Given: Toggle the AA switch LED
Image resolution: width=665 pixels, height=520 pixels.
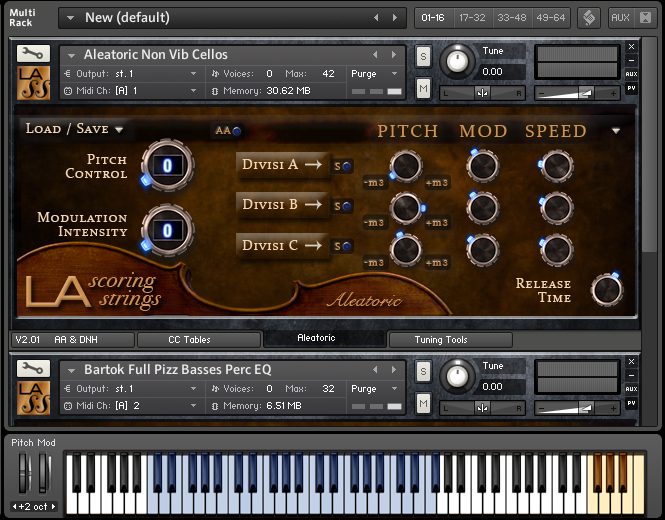Looking at the screenshot, I should point(236,131).
